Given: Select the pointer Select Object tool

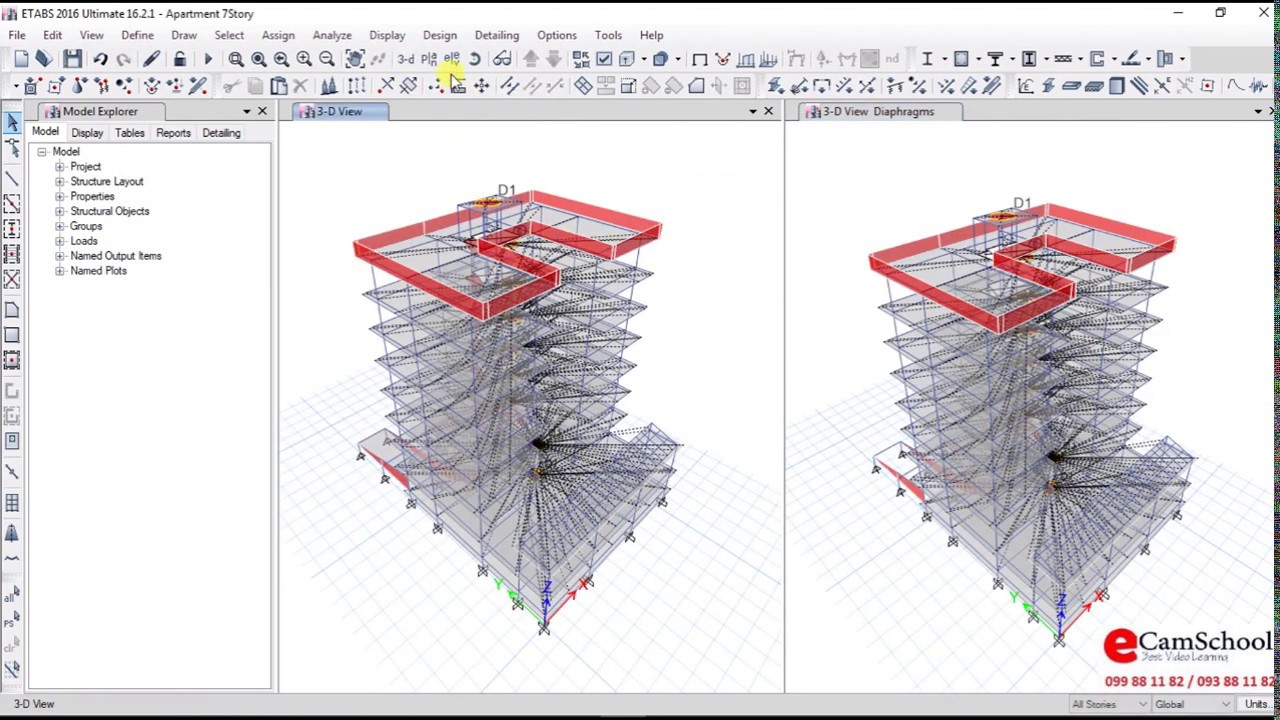Looking at the screenshot, I should [12, 122].
